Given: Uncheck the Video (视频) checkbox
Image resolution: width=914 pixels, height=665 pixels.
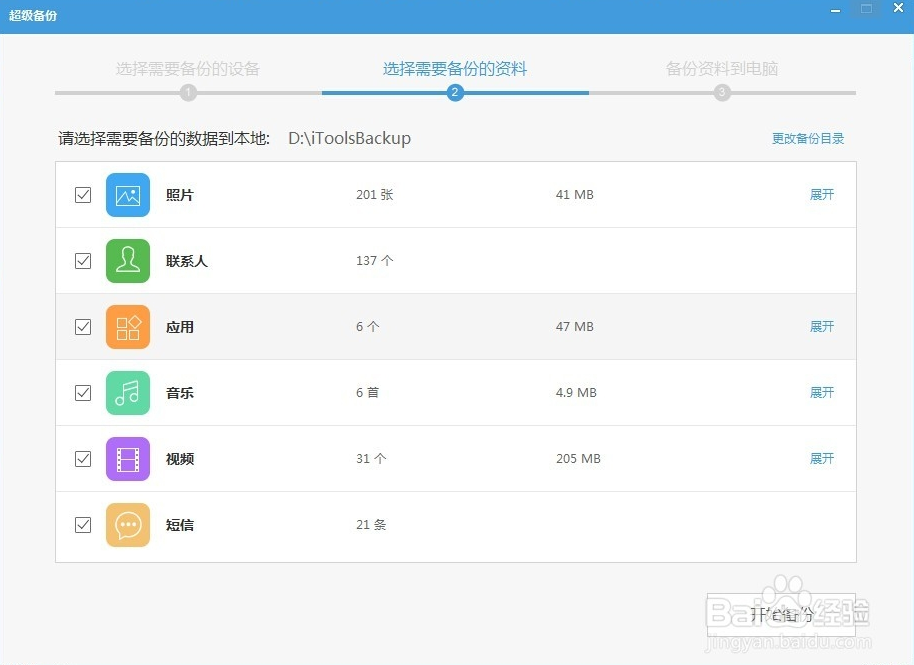Looking at the screenshot, I should pyautogui.click(x=83, y=459).
